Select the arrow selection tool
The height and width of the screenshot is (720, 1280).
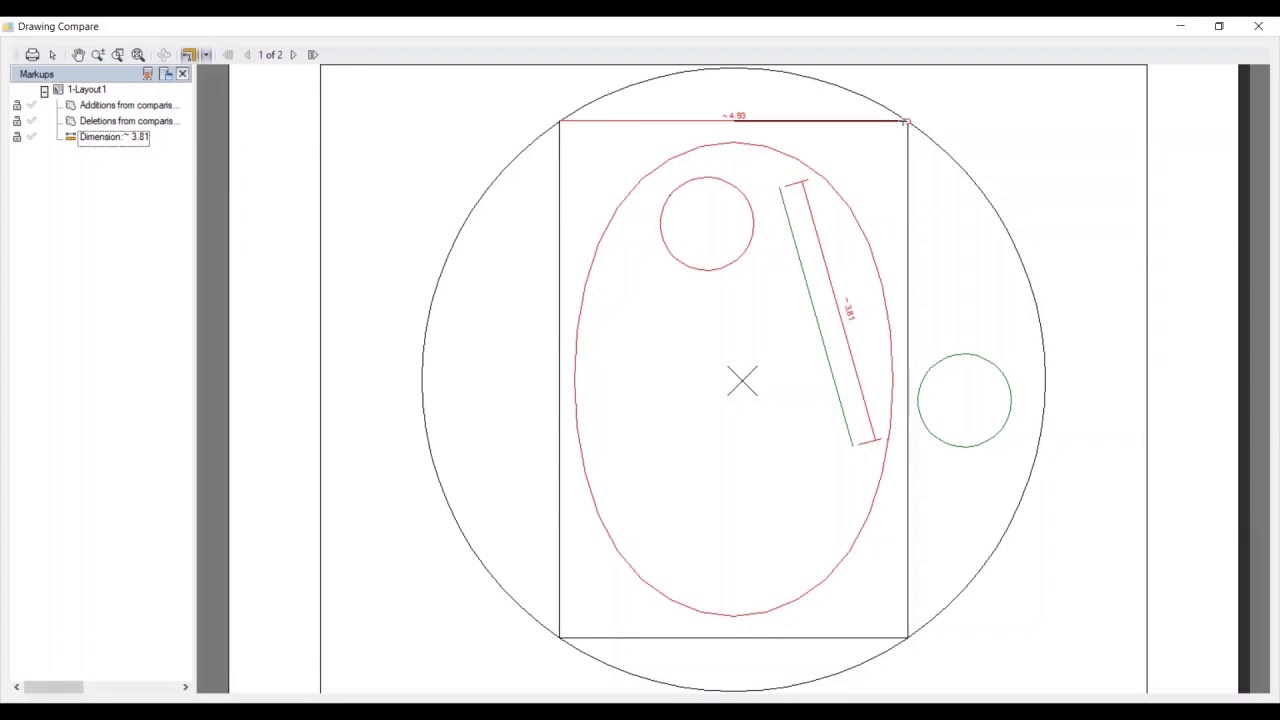click(x=52, y=55)
